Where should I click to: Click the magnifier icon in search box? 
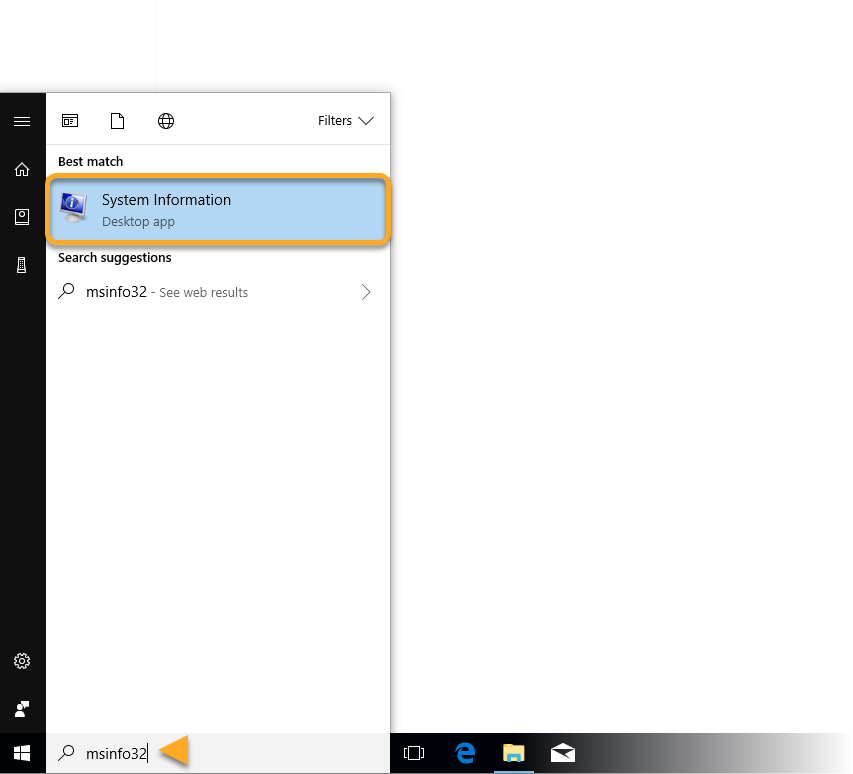coord(66,753)
